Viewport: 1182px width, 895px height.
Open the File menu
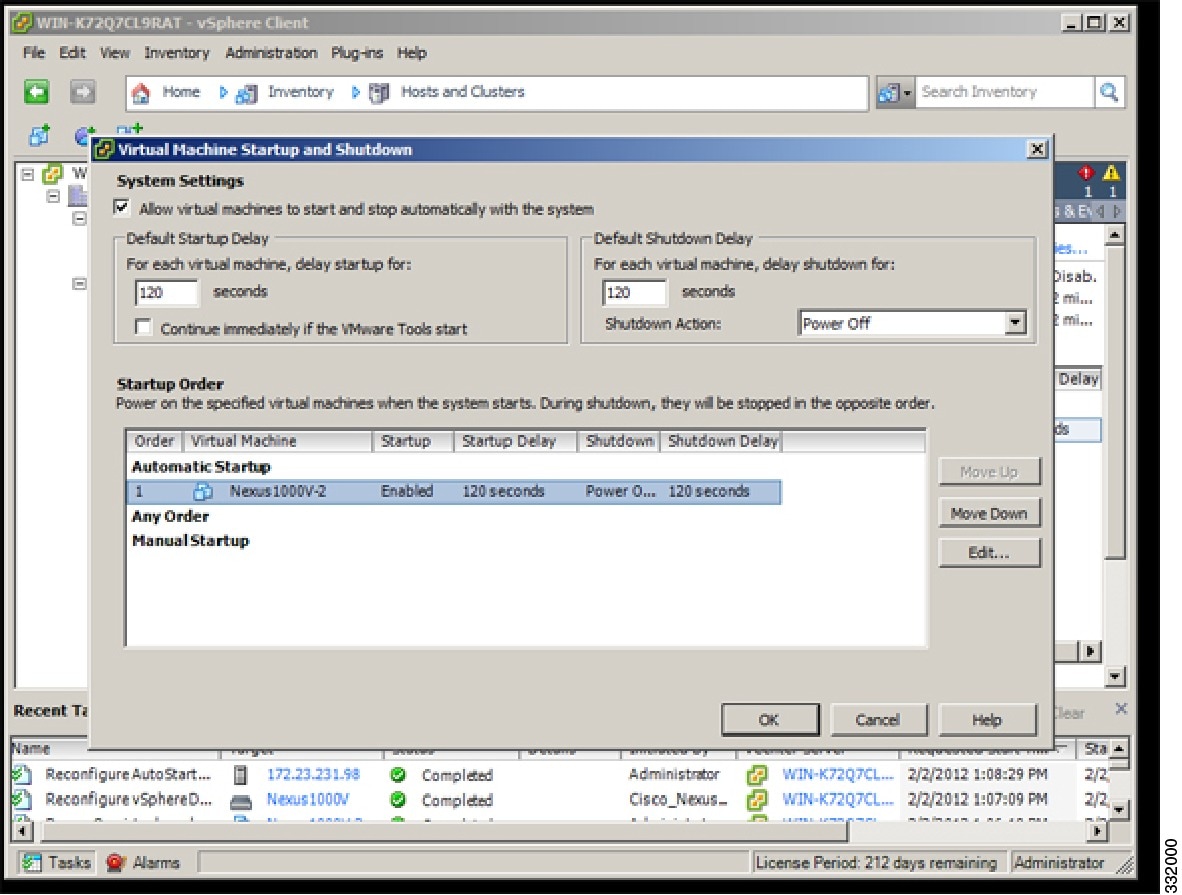tap(34, 53)
